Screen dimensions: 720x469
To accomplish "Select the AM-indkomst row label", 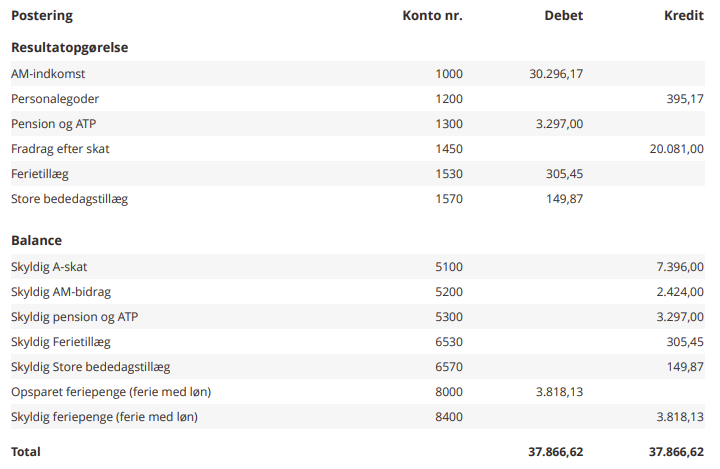I will [x=48, y=74].
